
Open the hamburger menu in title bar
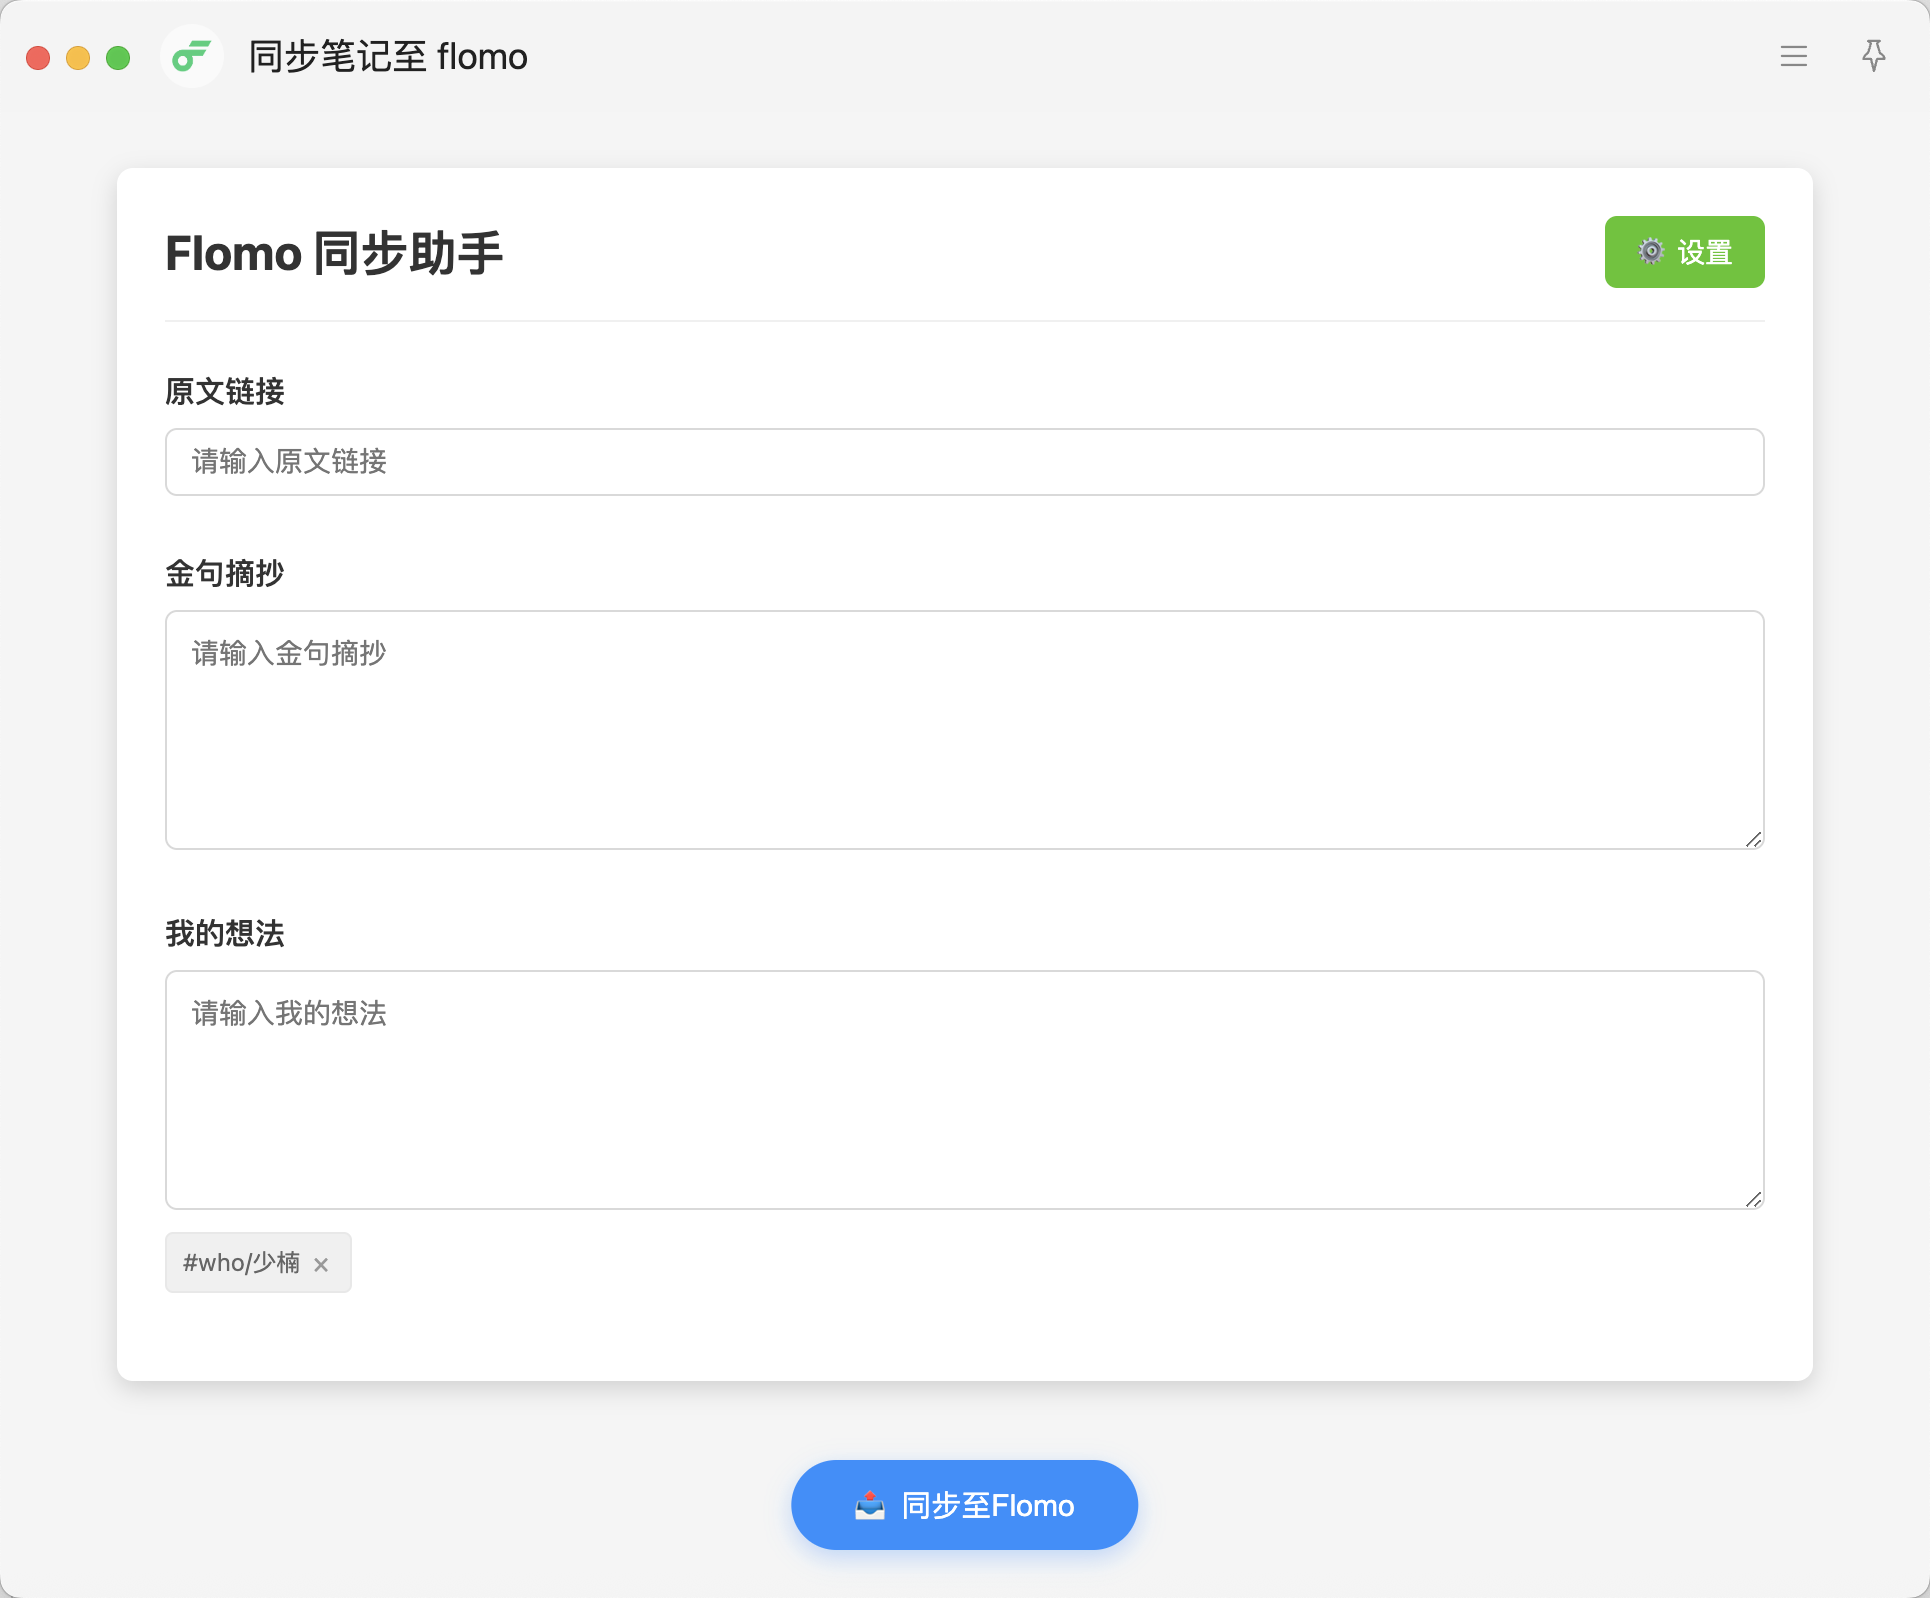coord(1794,56)
